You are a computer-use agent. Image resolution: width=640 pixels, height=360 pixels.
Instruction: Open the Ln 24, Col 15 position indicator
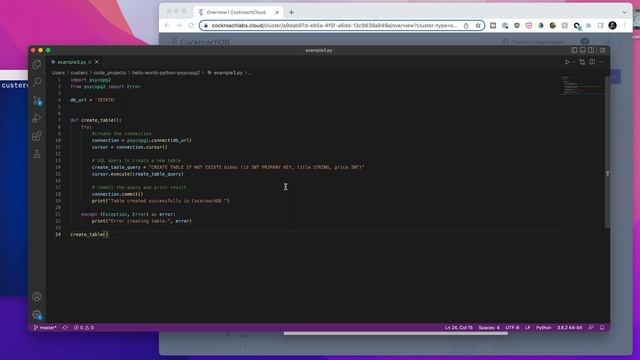point(458,328)
